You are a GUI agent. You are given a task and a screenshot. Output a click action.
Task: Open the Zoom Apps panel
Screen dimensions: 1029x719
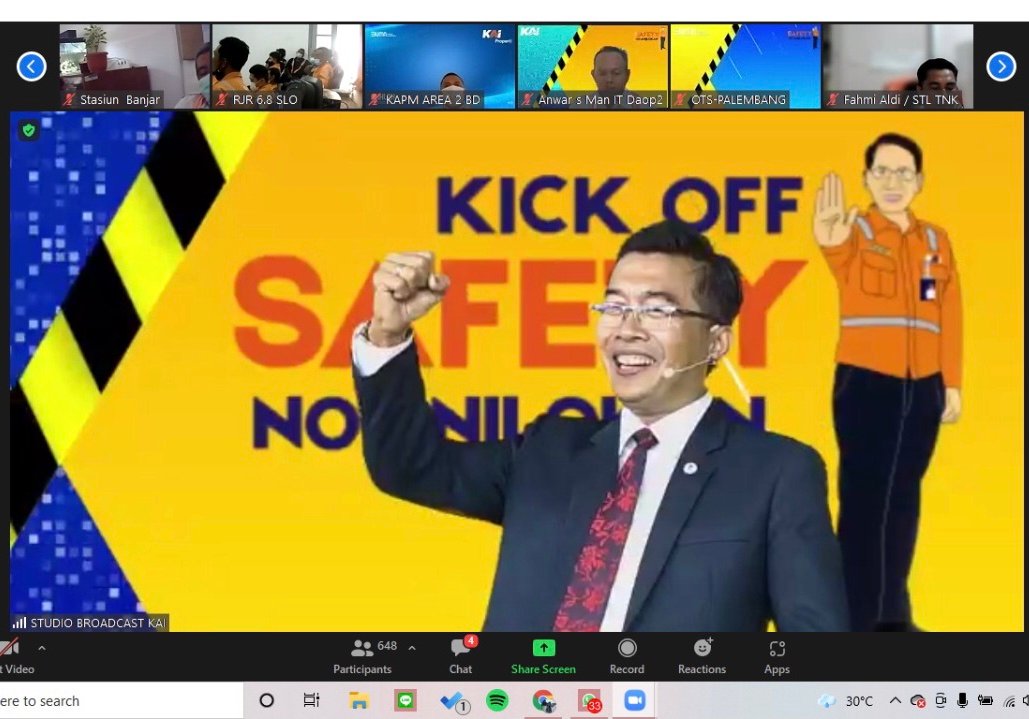[777, 655]
